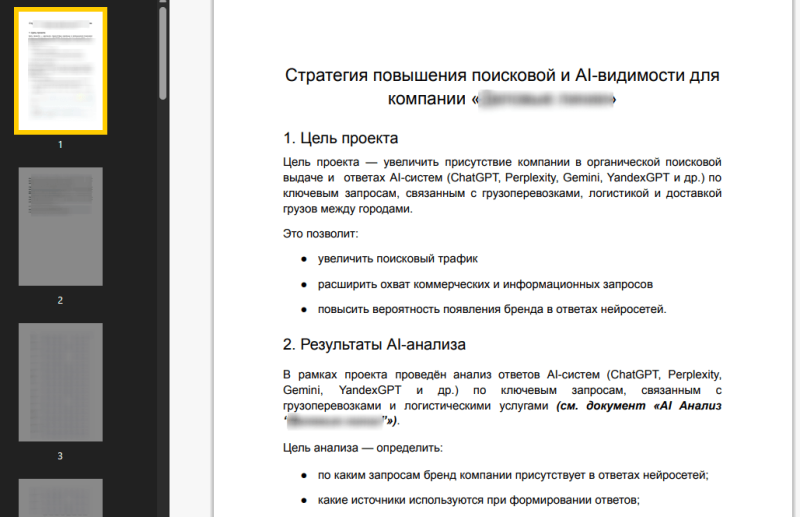Click bullet 'увеличить поисковый трафик'
The height and width of the screenshot is (517, 800).
coord(398,259)
